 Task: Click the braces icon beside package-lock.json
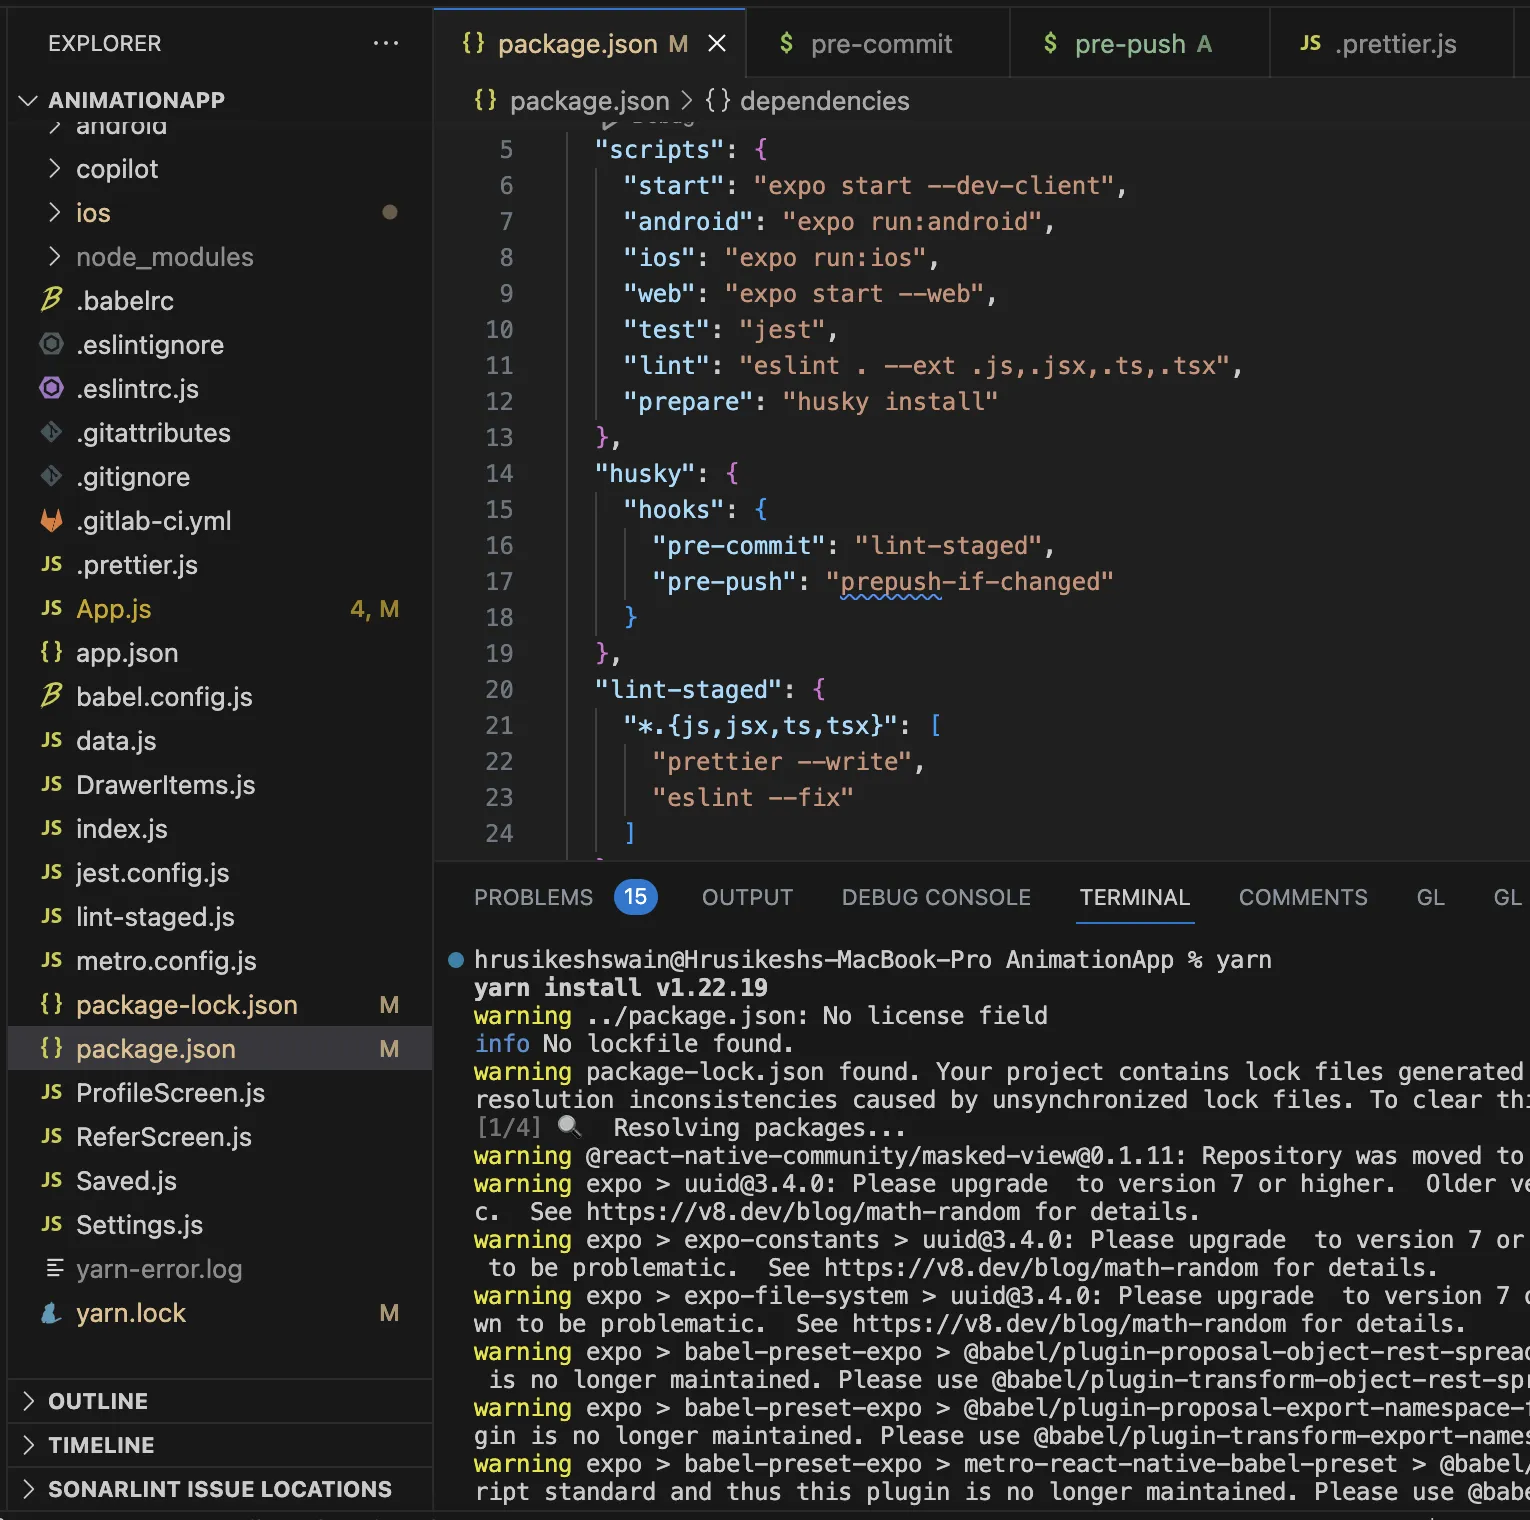[52, 1004]
